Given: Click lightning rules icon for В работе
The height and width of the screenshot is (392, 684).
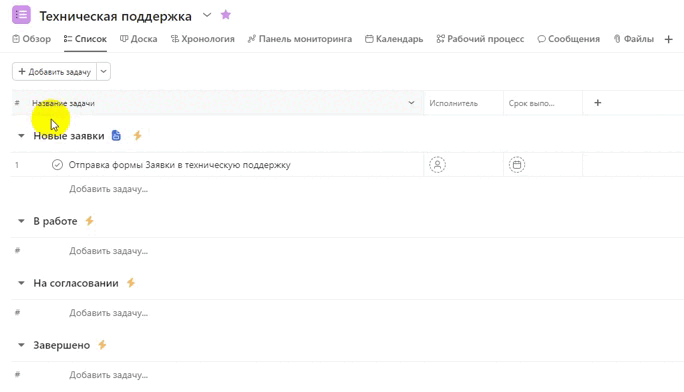Looking at the screenshot, I should 89,221.
